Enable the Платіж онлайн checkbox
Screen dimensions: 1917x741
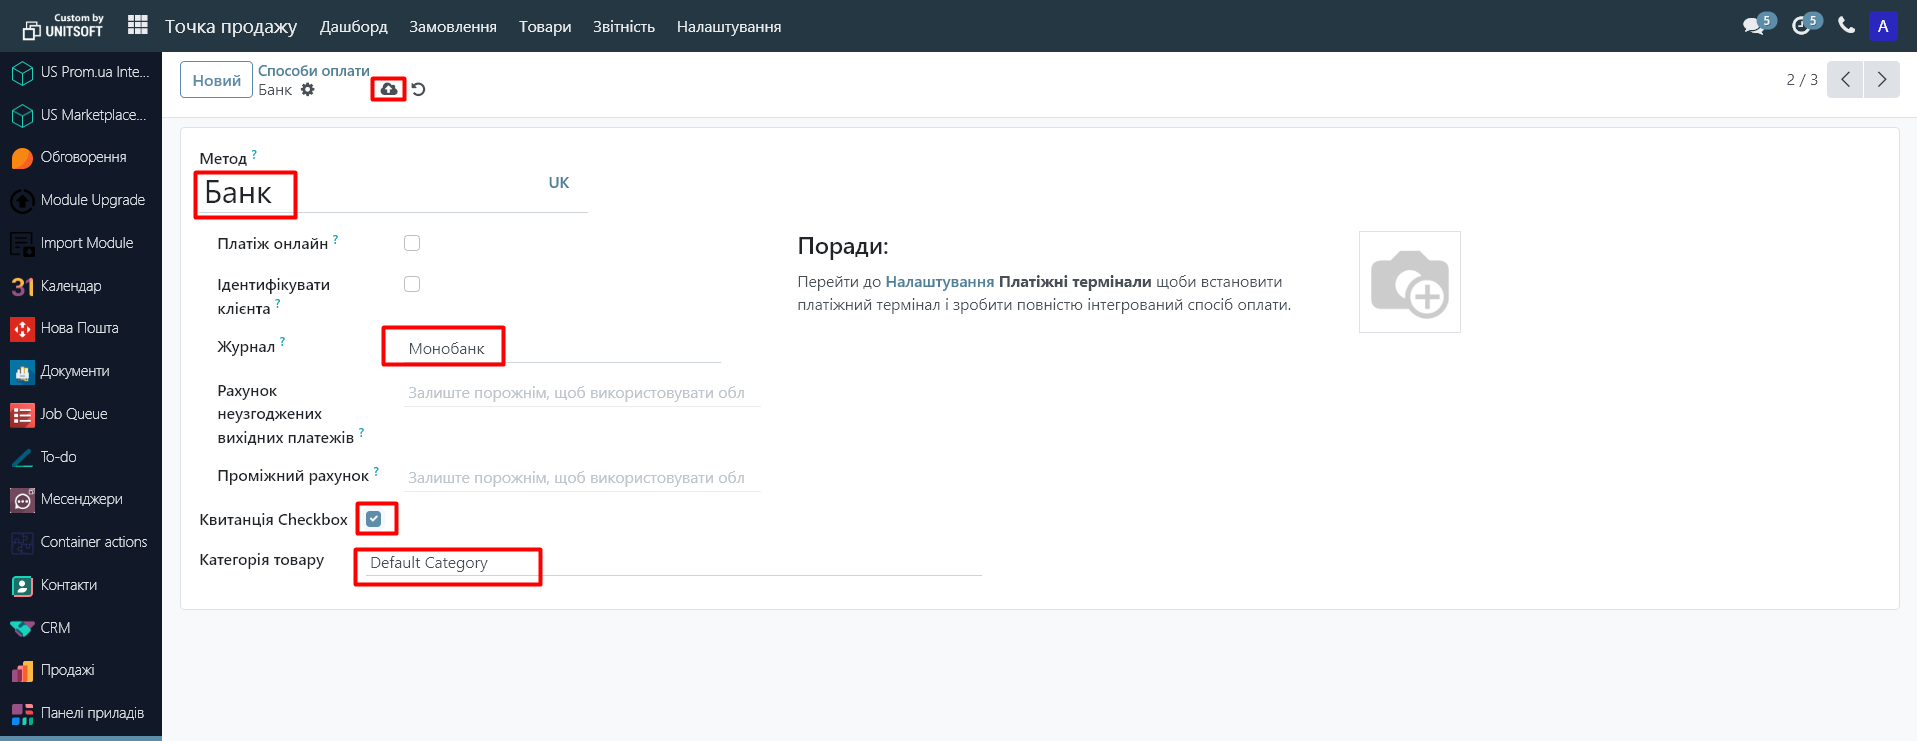click(412, 243)
